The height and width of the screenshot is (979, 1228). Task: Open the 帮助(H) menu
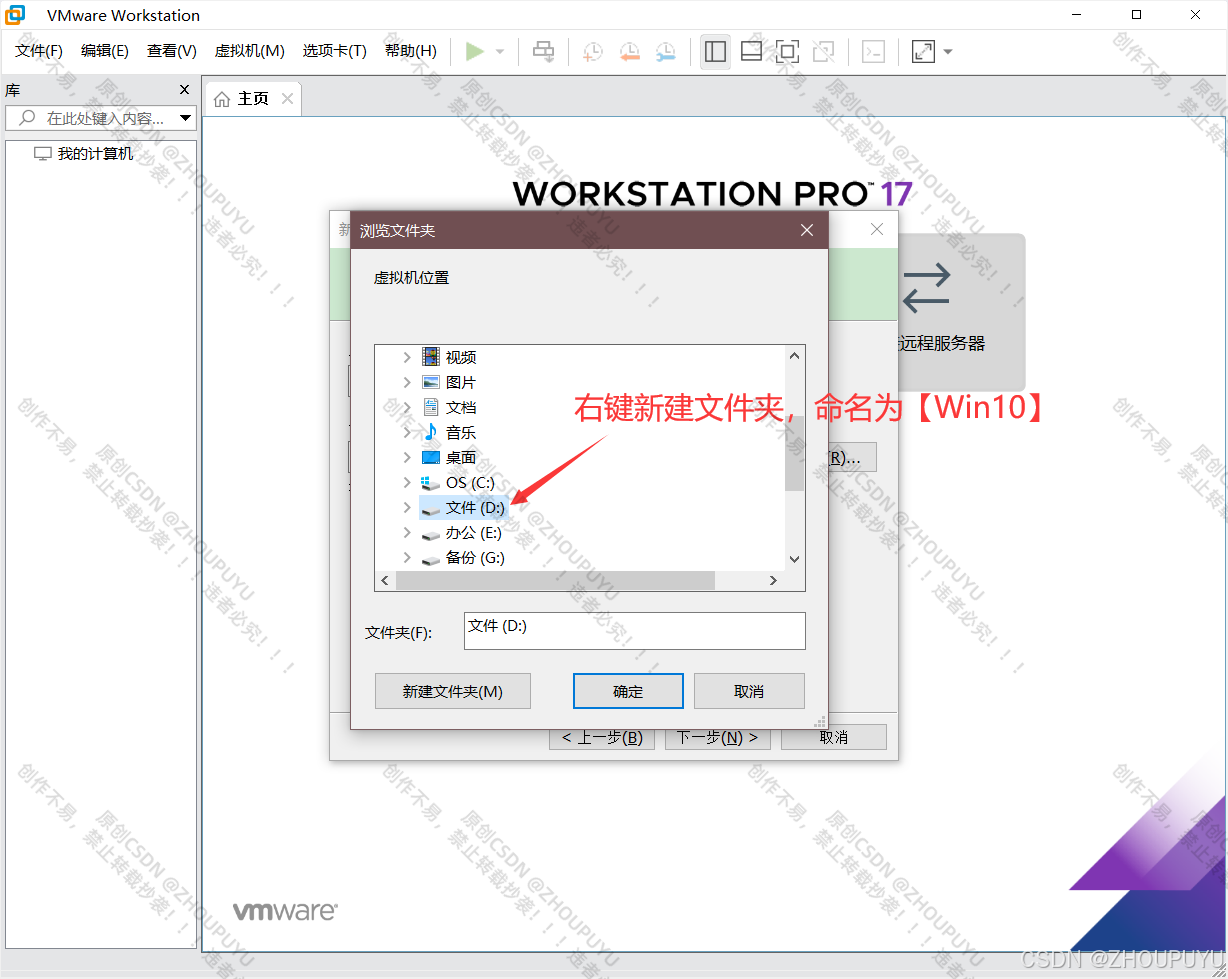coord(411,51)
